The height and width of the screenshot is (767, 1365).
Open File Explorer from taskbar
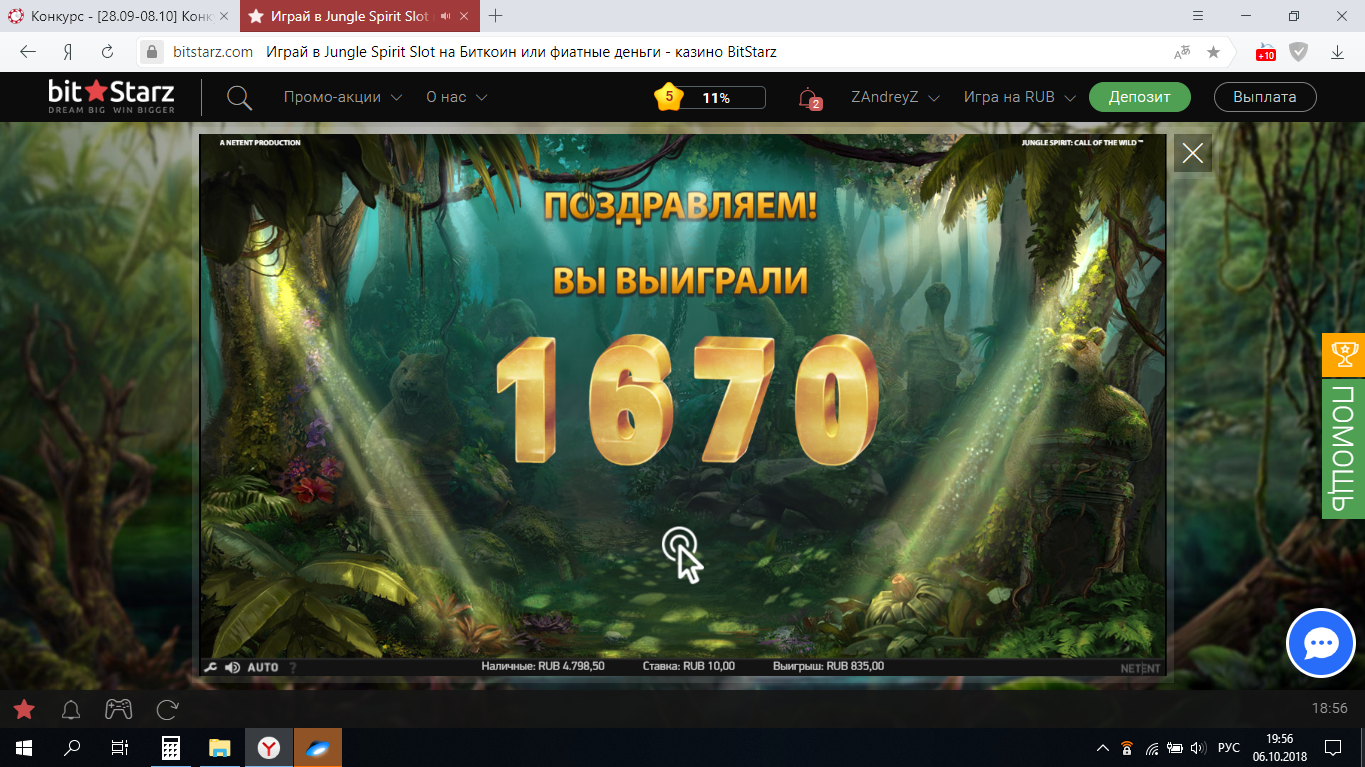point(220,747)
